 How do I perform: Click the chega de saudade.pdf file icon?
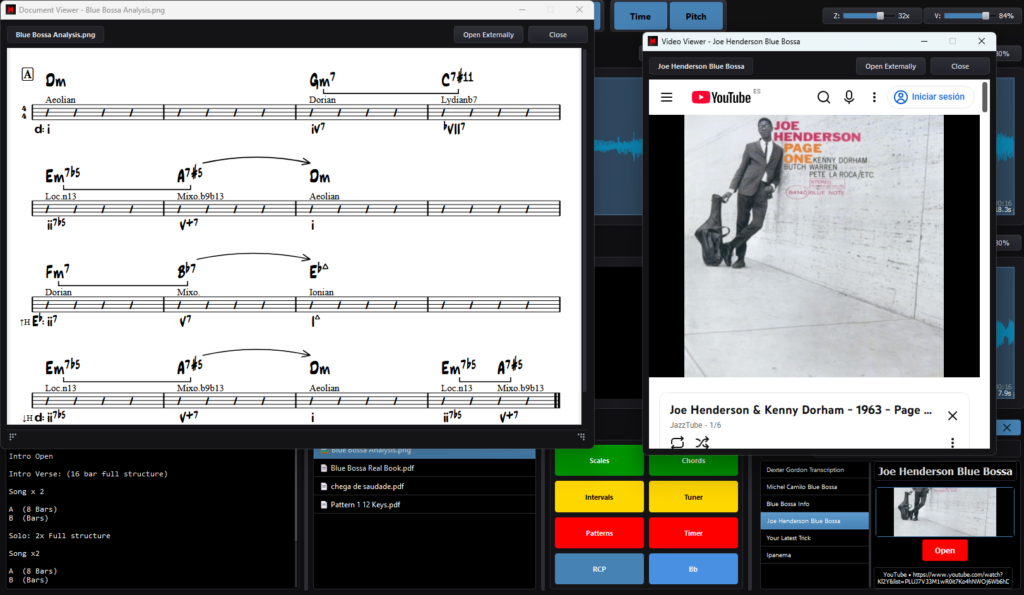coord(324,487)
